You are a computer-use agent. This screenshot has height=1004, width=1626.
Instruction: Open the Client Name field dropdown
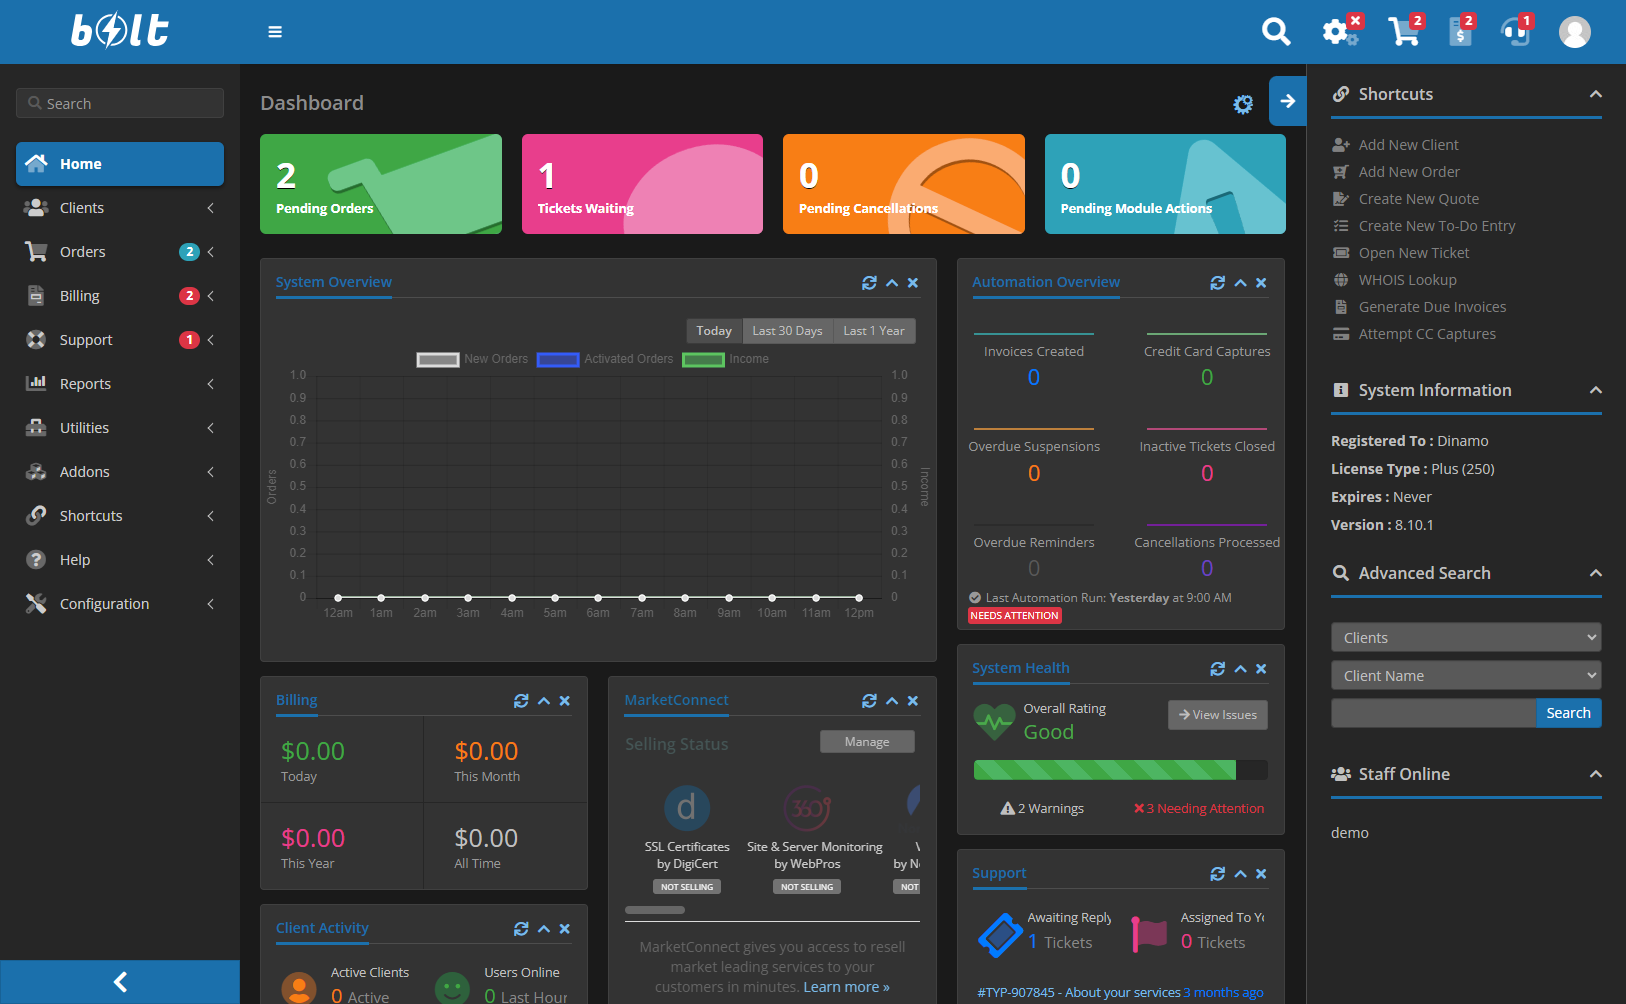[1466, 675]
